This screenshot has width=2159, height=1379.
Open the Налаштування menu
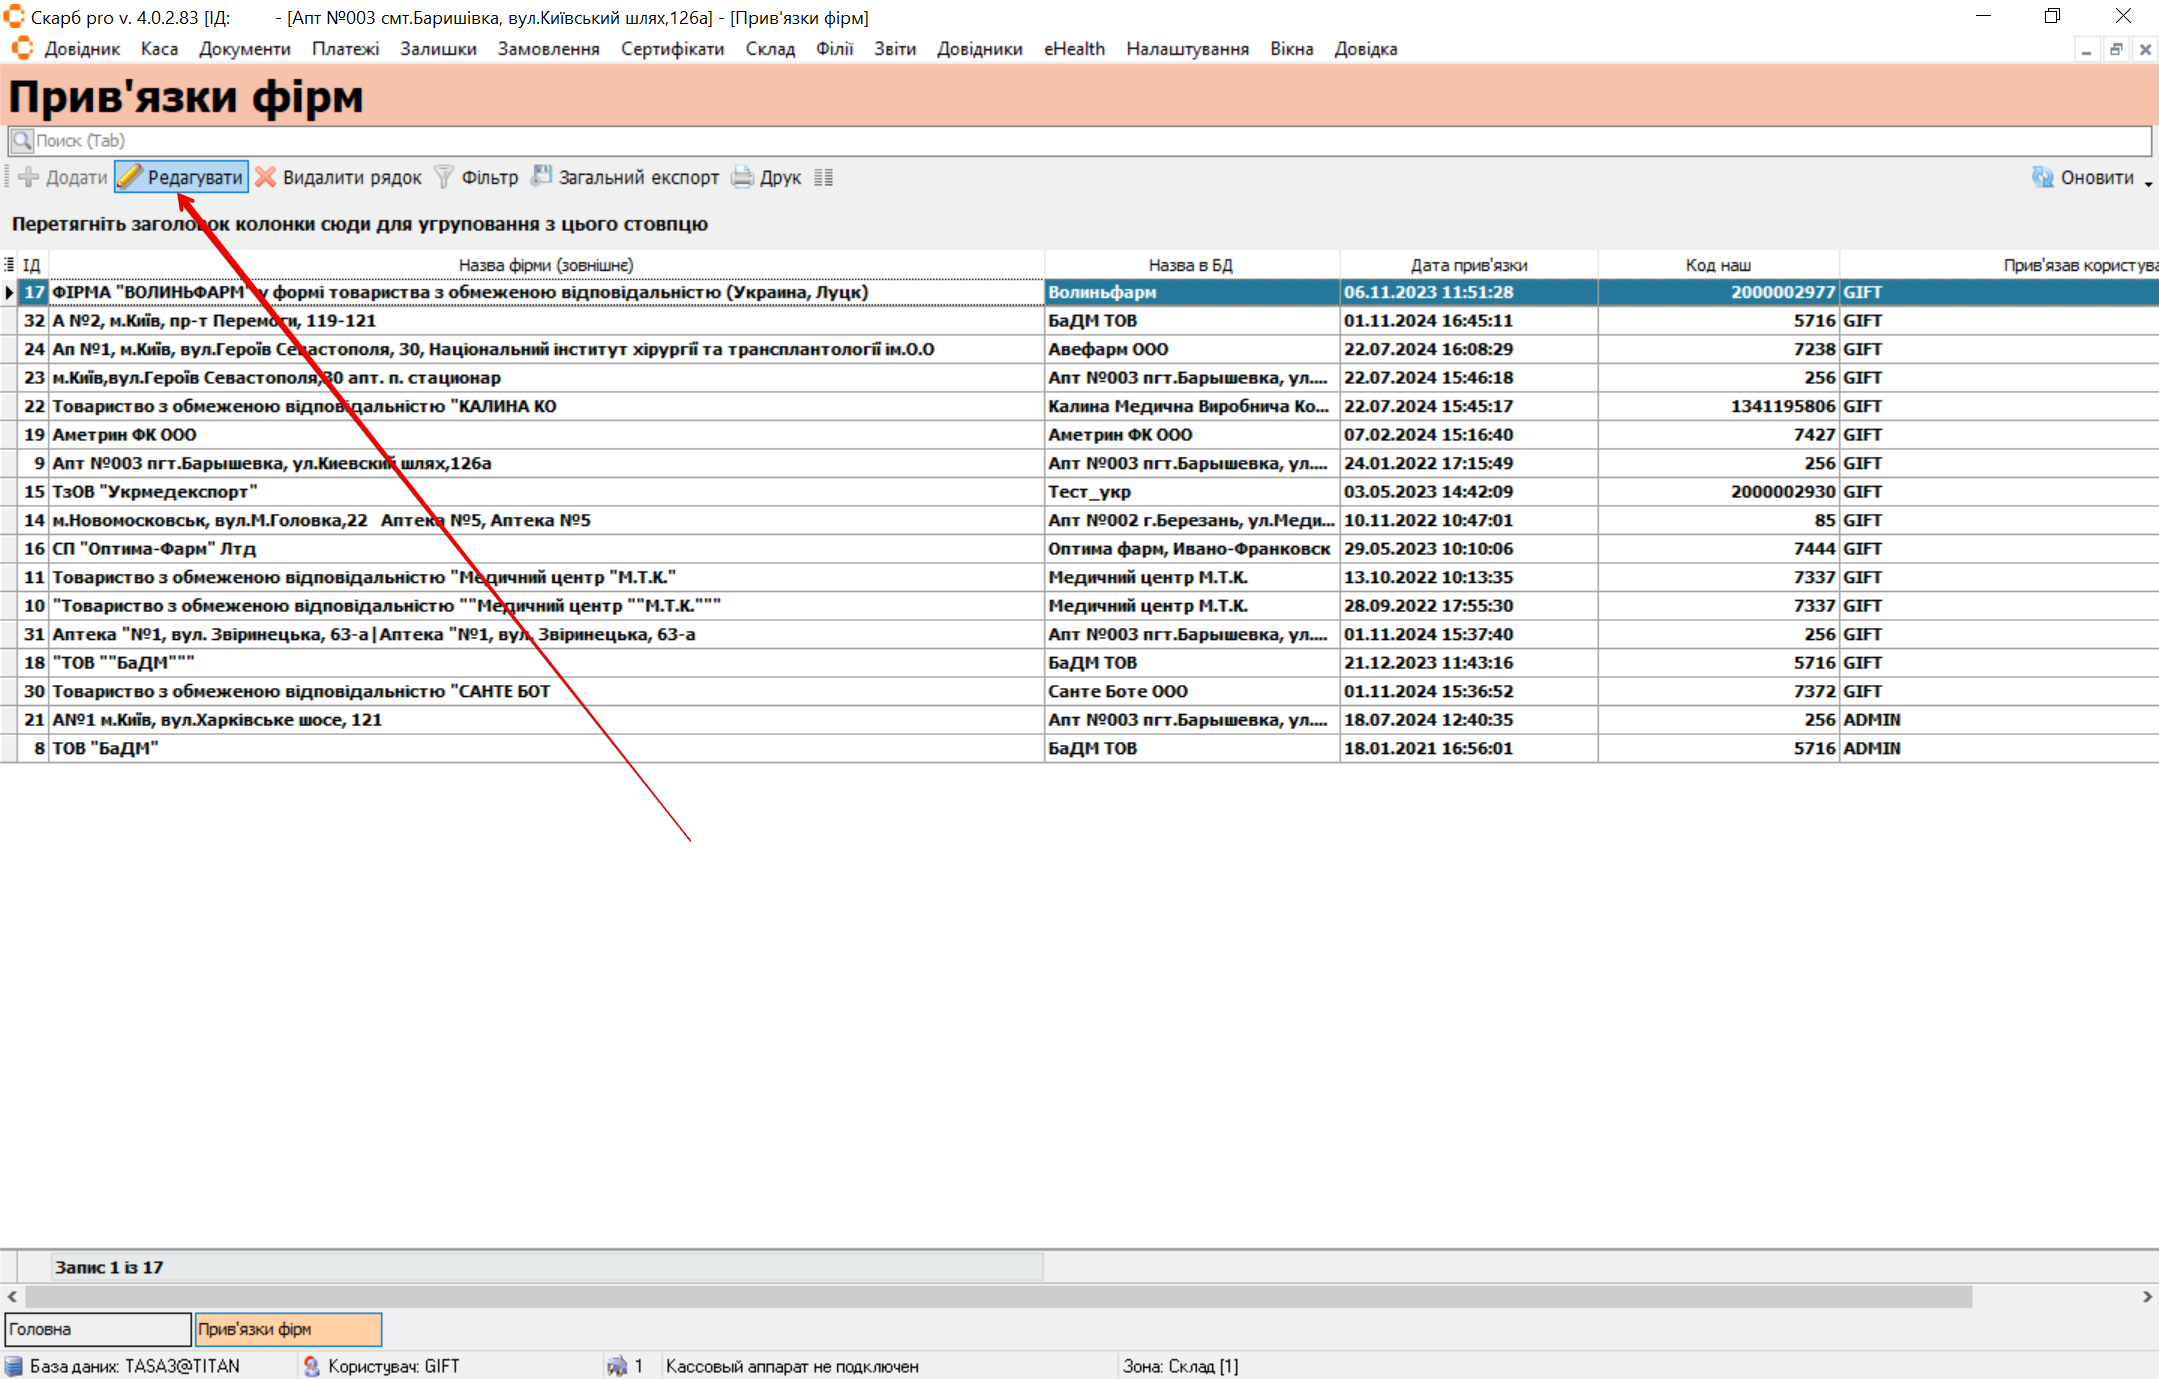point(1187,49)
